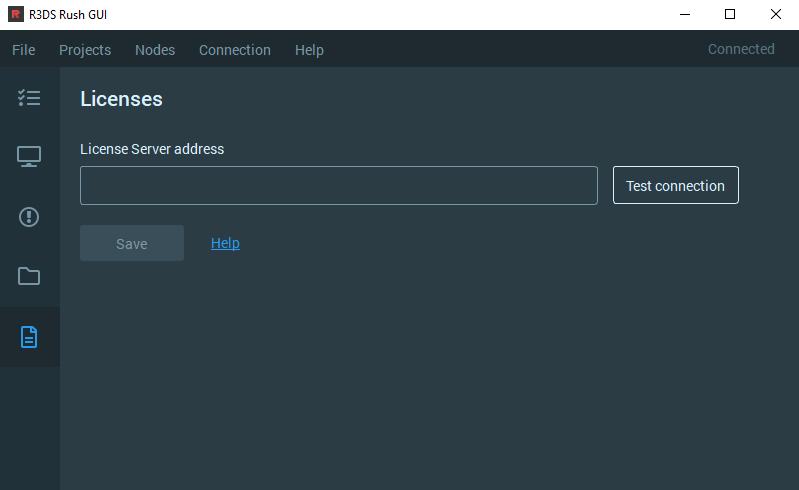The width and height of the screenshot is (799, 490).
Task: Follow the Help link
Action: 225,243
